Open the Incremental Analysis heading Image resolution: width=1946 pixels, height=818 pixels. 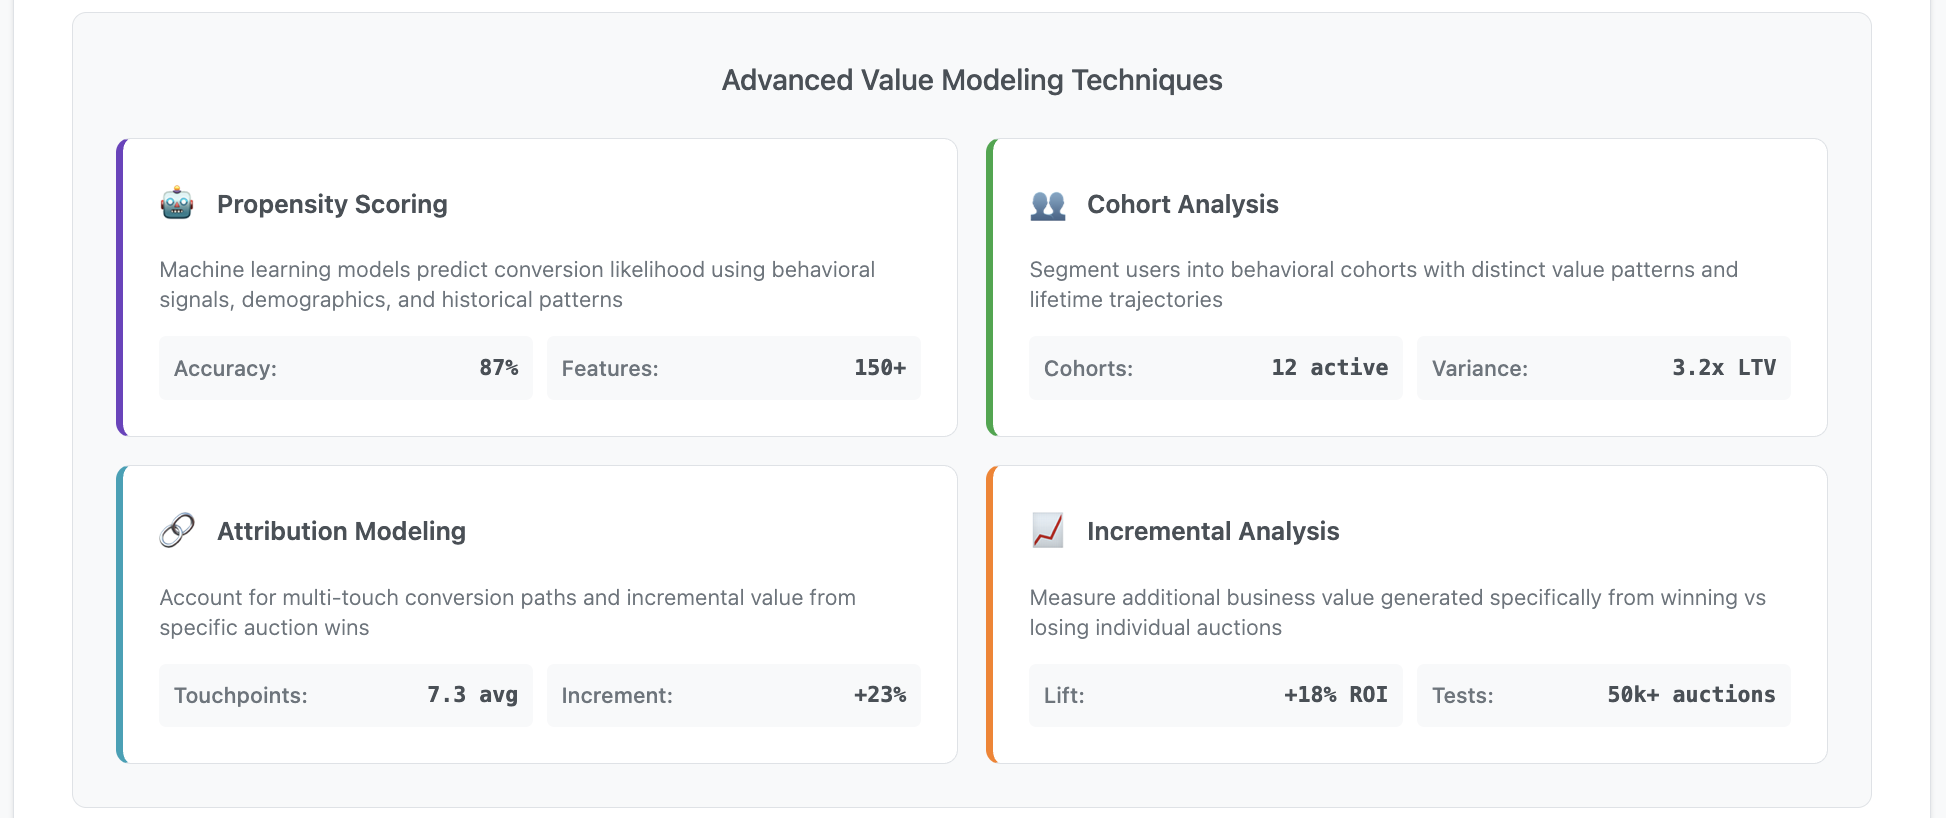[1212, 531]
